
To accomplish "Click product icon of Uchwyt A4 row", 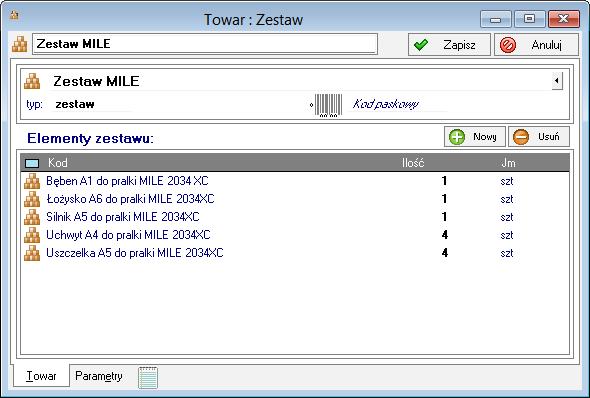I will pos(32,235).
